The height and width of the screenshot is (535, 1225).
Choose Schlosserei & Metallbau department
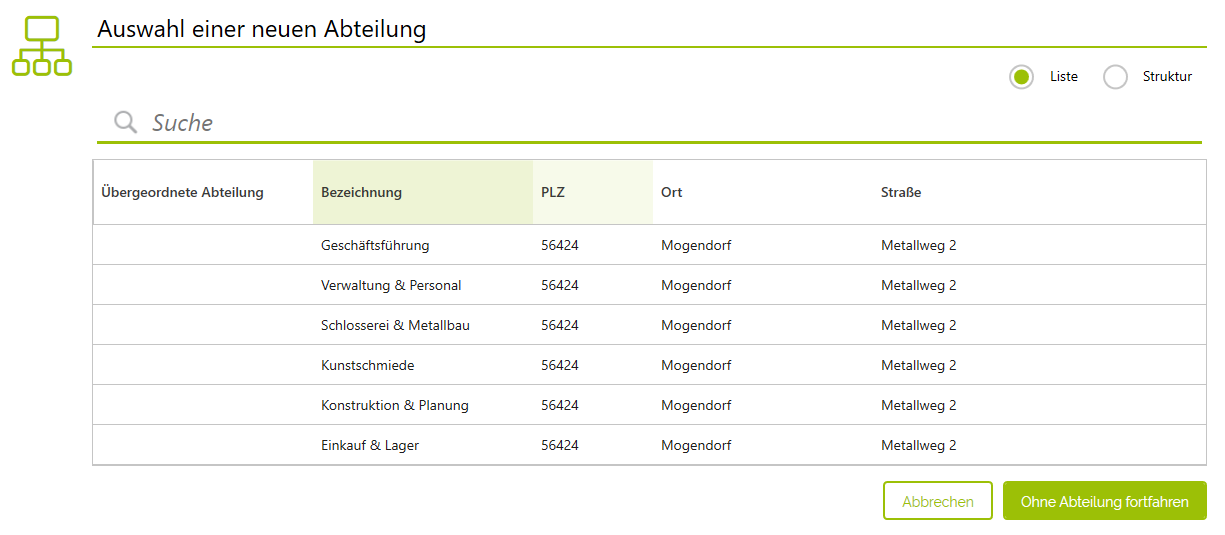coord(650,325)
